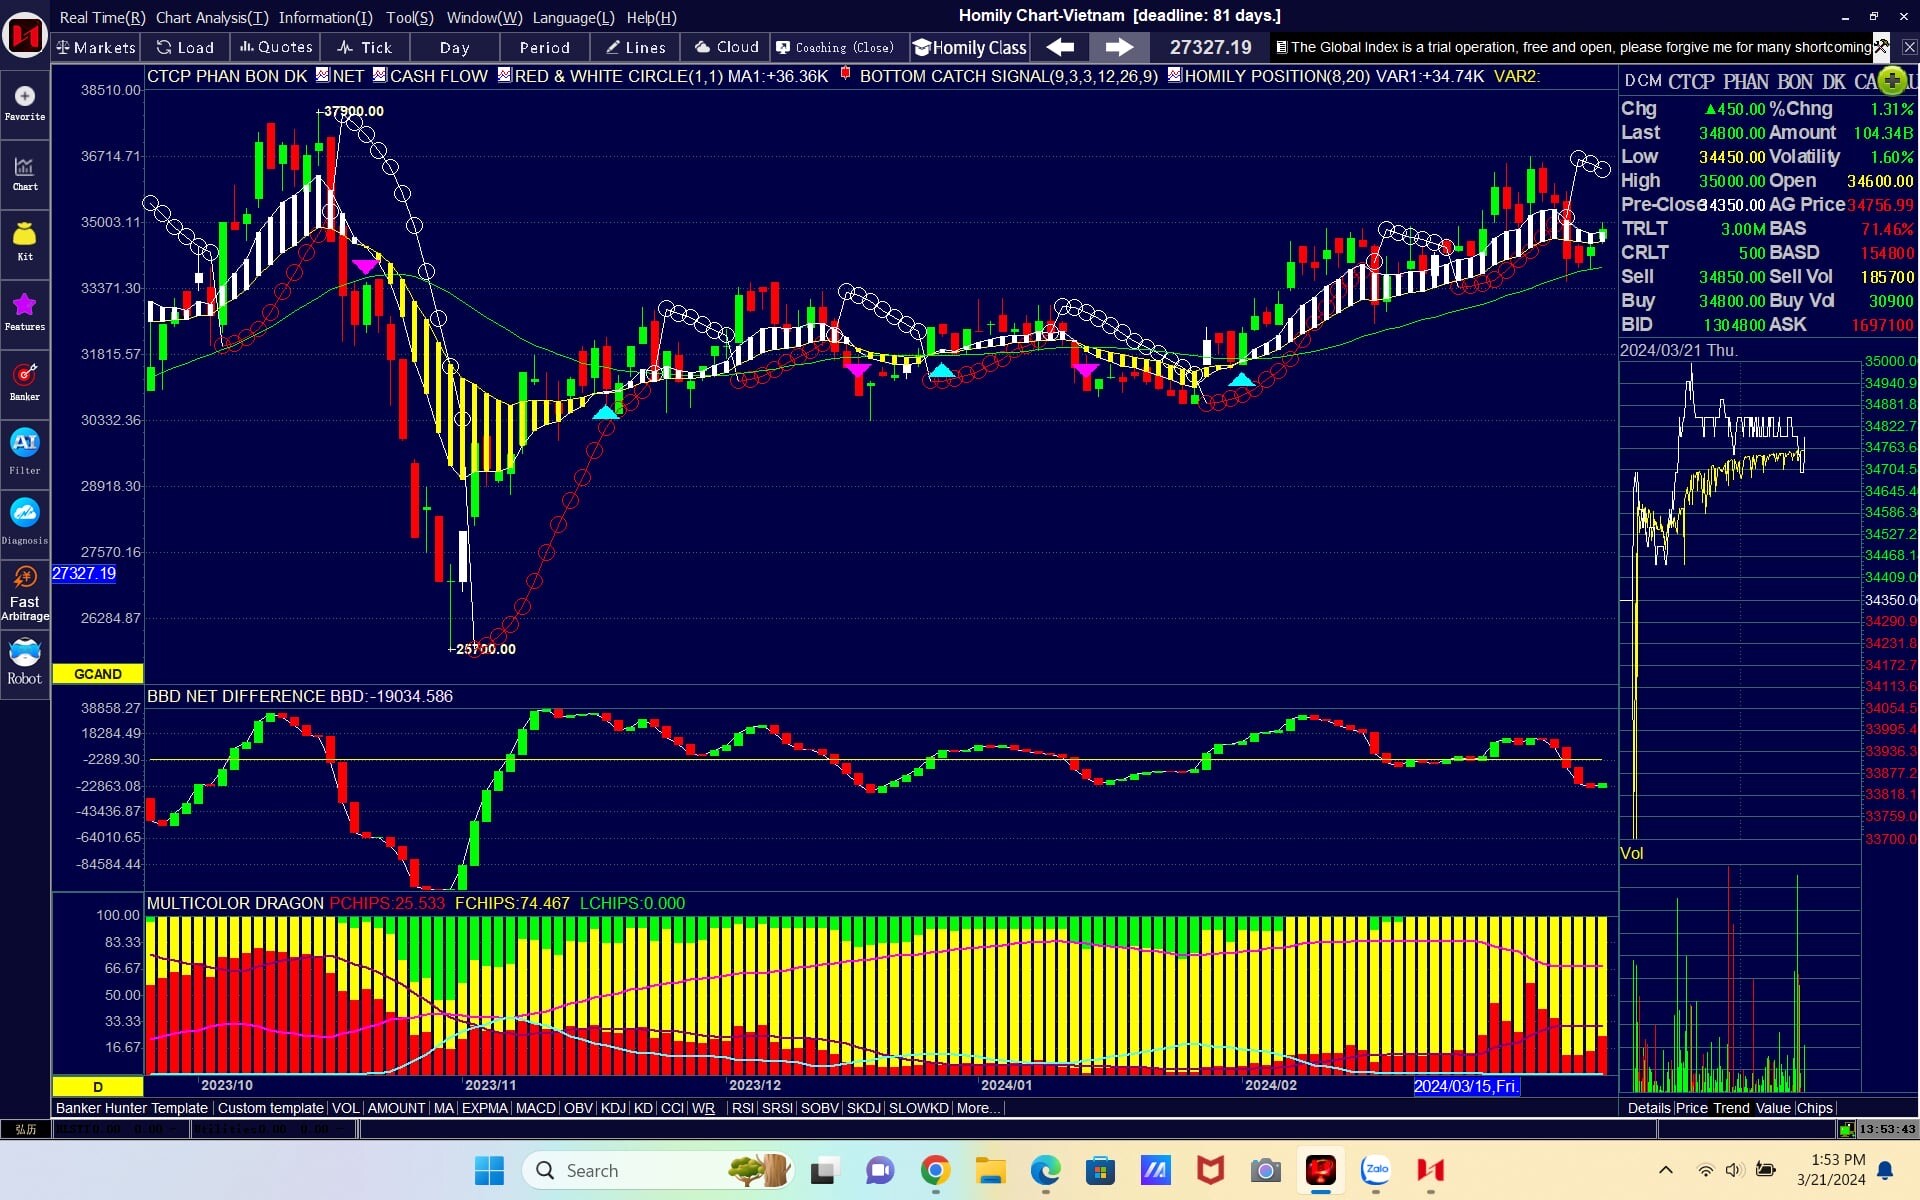Image resolution: width=1920 pixels, height=1200 pixels.
Task: Switch indicator to MACD
Action: [535, 1108]
